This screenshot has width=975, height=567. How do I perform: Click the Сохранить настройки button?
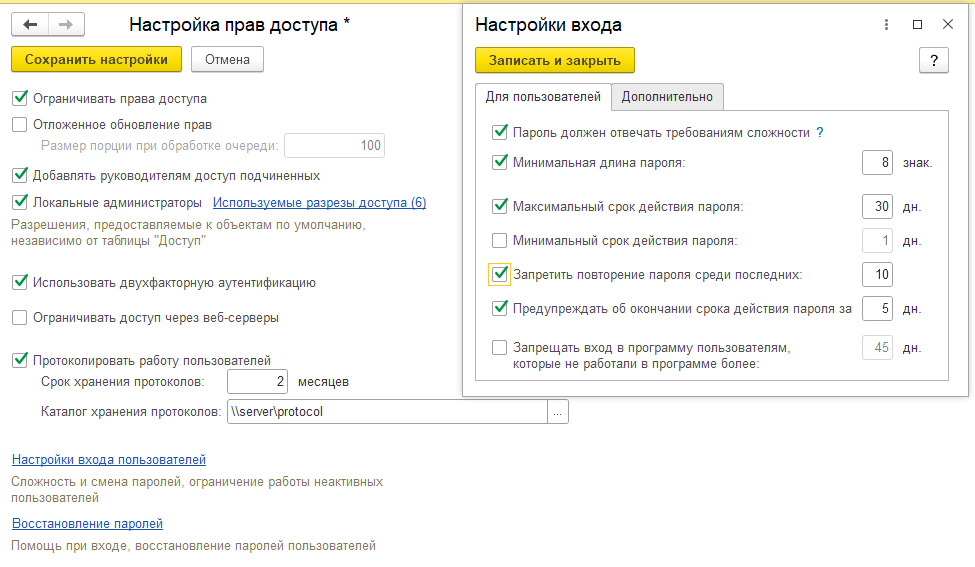97,60
